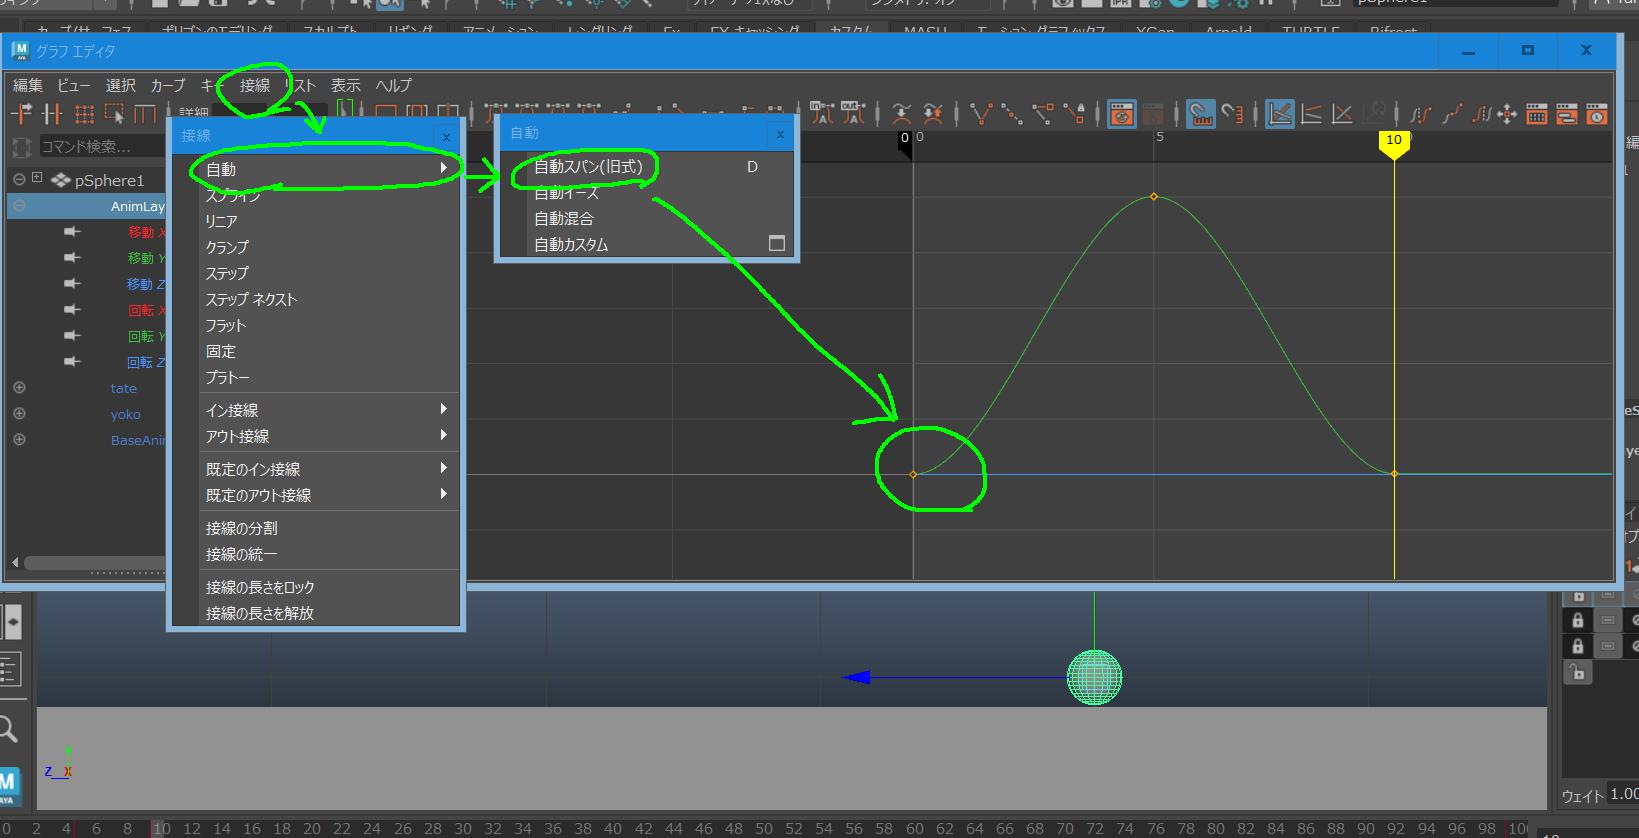This screenshot has height=838, width=1639.
Task: Click the コマンド検索 search field
Action: [x=100, y=147]
